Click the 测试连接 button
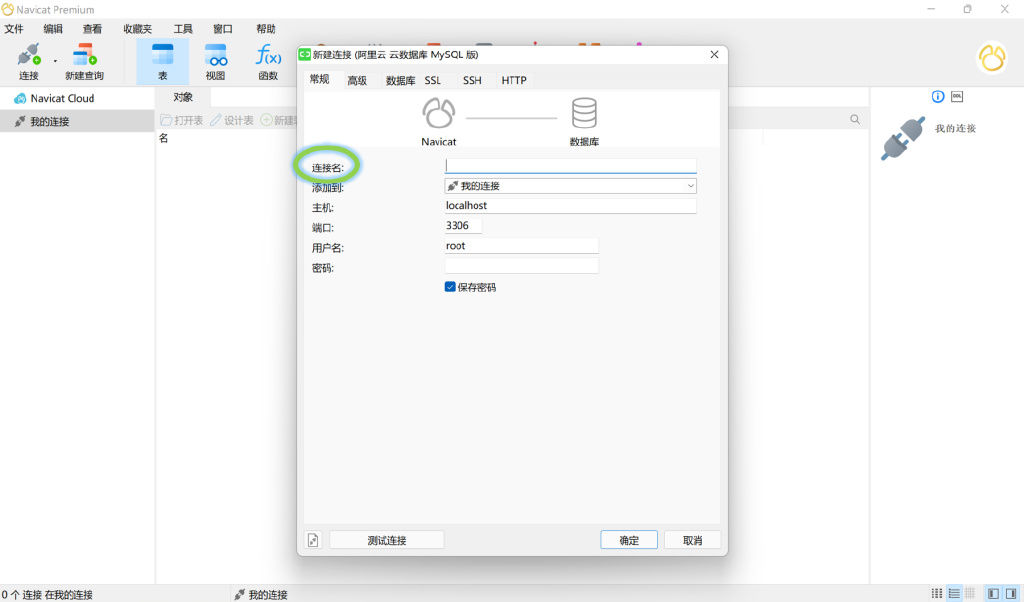This screenshot has width=1024, height=602. pyautogui.click(x=387, y=540)
